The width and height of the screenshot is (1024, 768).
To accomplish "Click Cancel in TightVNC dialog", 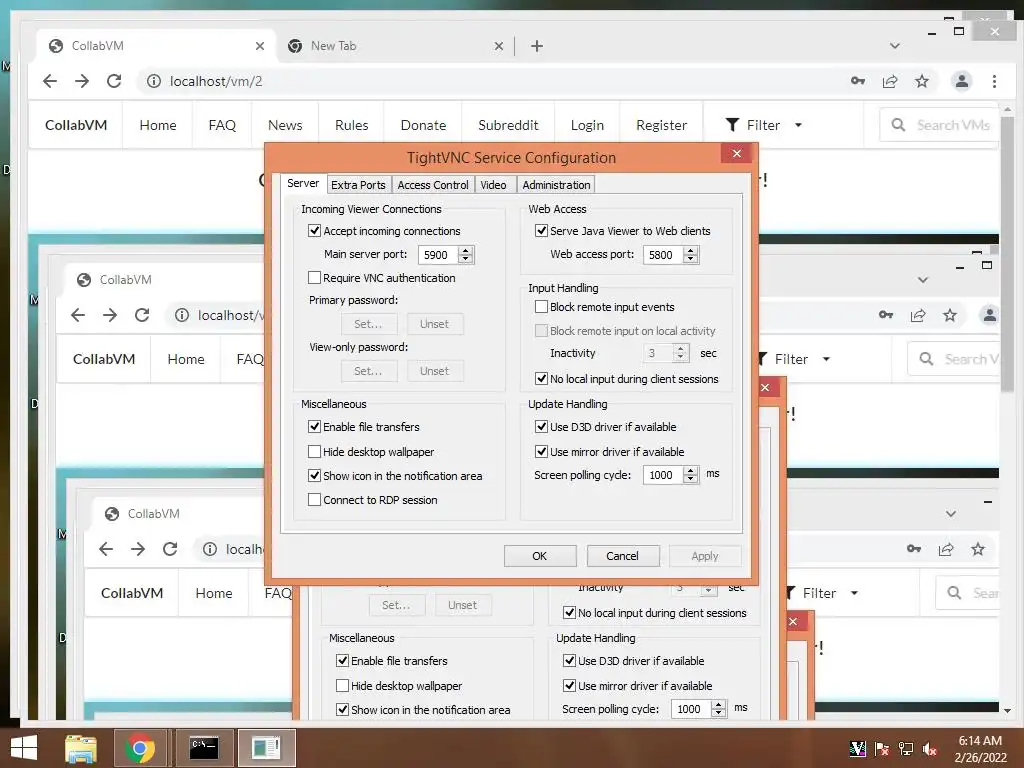I will pos(622,556).
